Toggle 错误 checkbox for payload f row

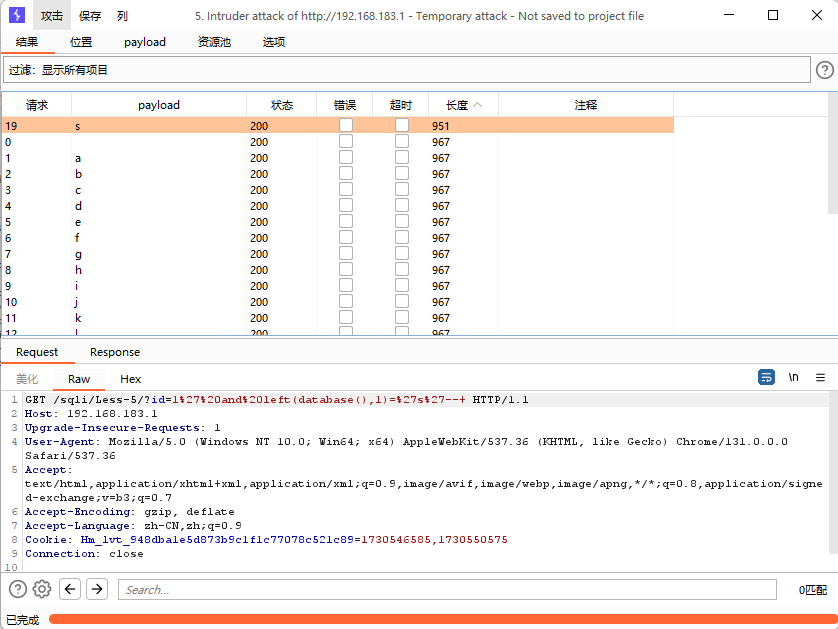click(x=346, y=237)
